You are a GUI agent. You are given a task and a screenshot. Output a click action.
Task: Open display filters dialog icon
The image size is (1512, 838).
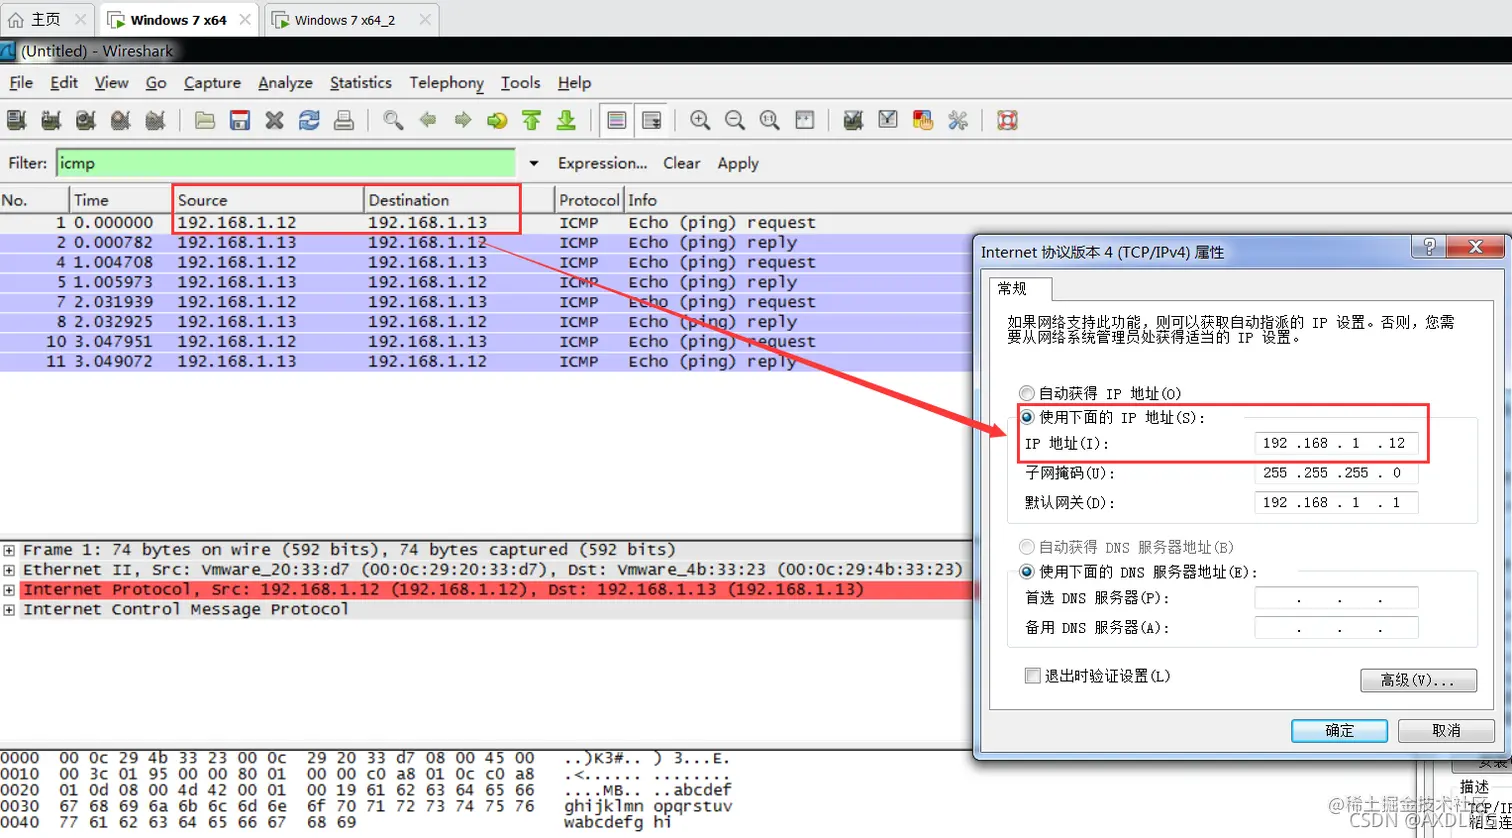point(888,121)
